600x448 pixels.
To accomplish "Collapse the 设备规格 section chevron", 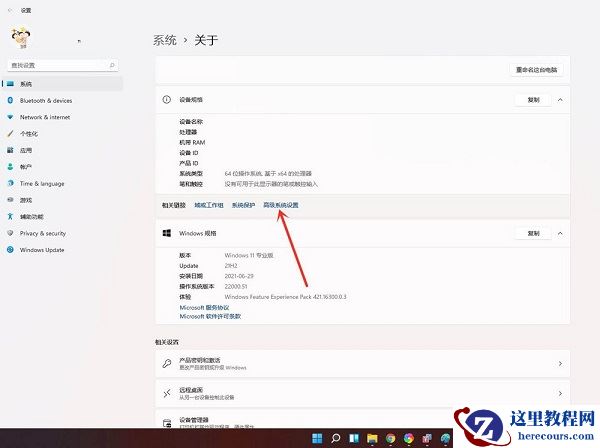I will [560, 100].
